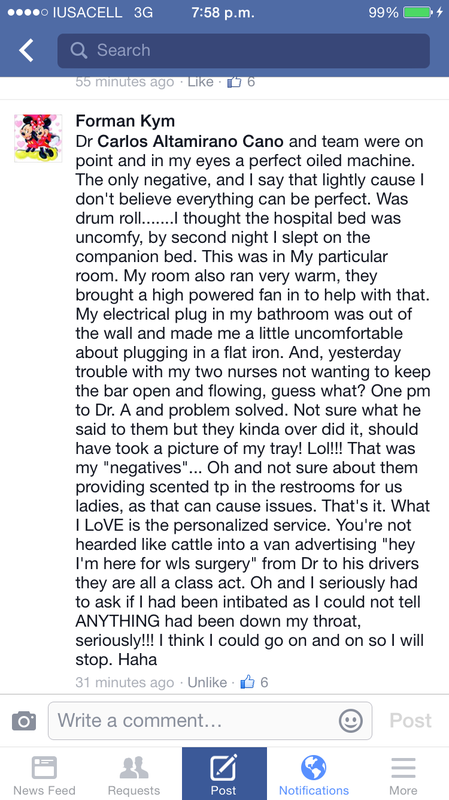Tap Forman Kym's Minnie Mouse avatar

(x=38, y=138)
